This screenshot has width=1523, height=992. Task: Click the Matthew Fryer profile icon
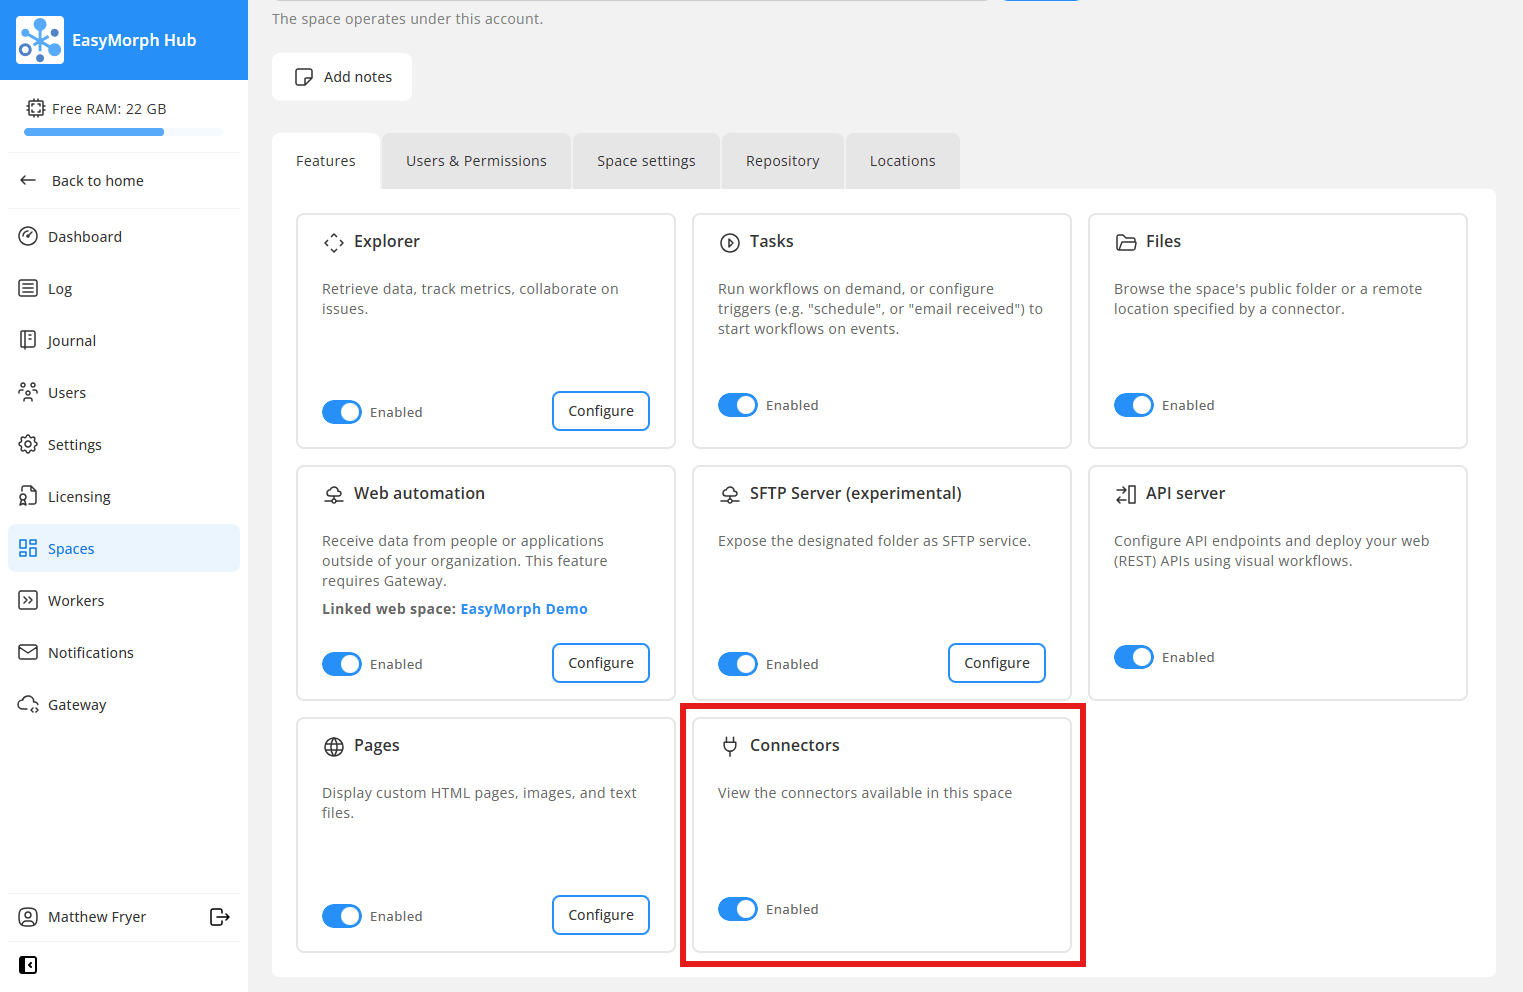[x=28, y=917]
